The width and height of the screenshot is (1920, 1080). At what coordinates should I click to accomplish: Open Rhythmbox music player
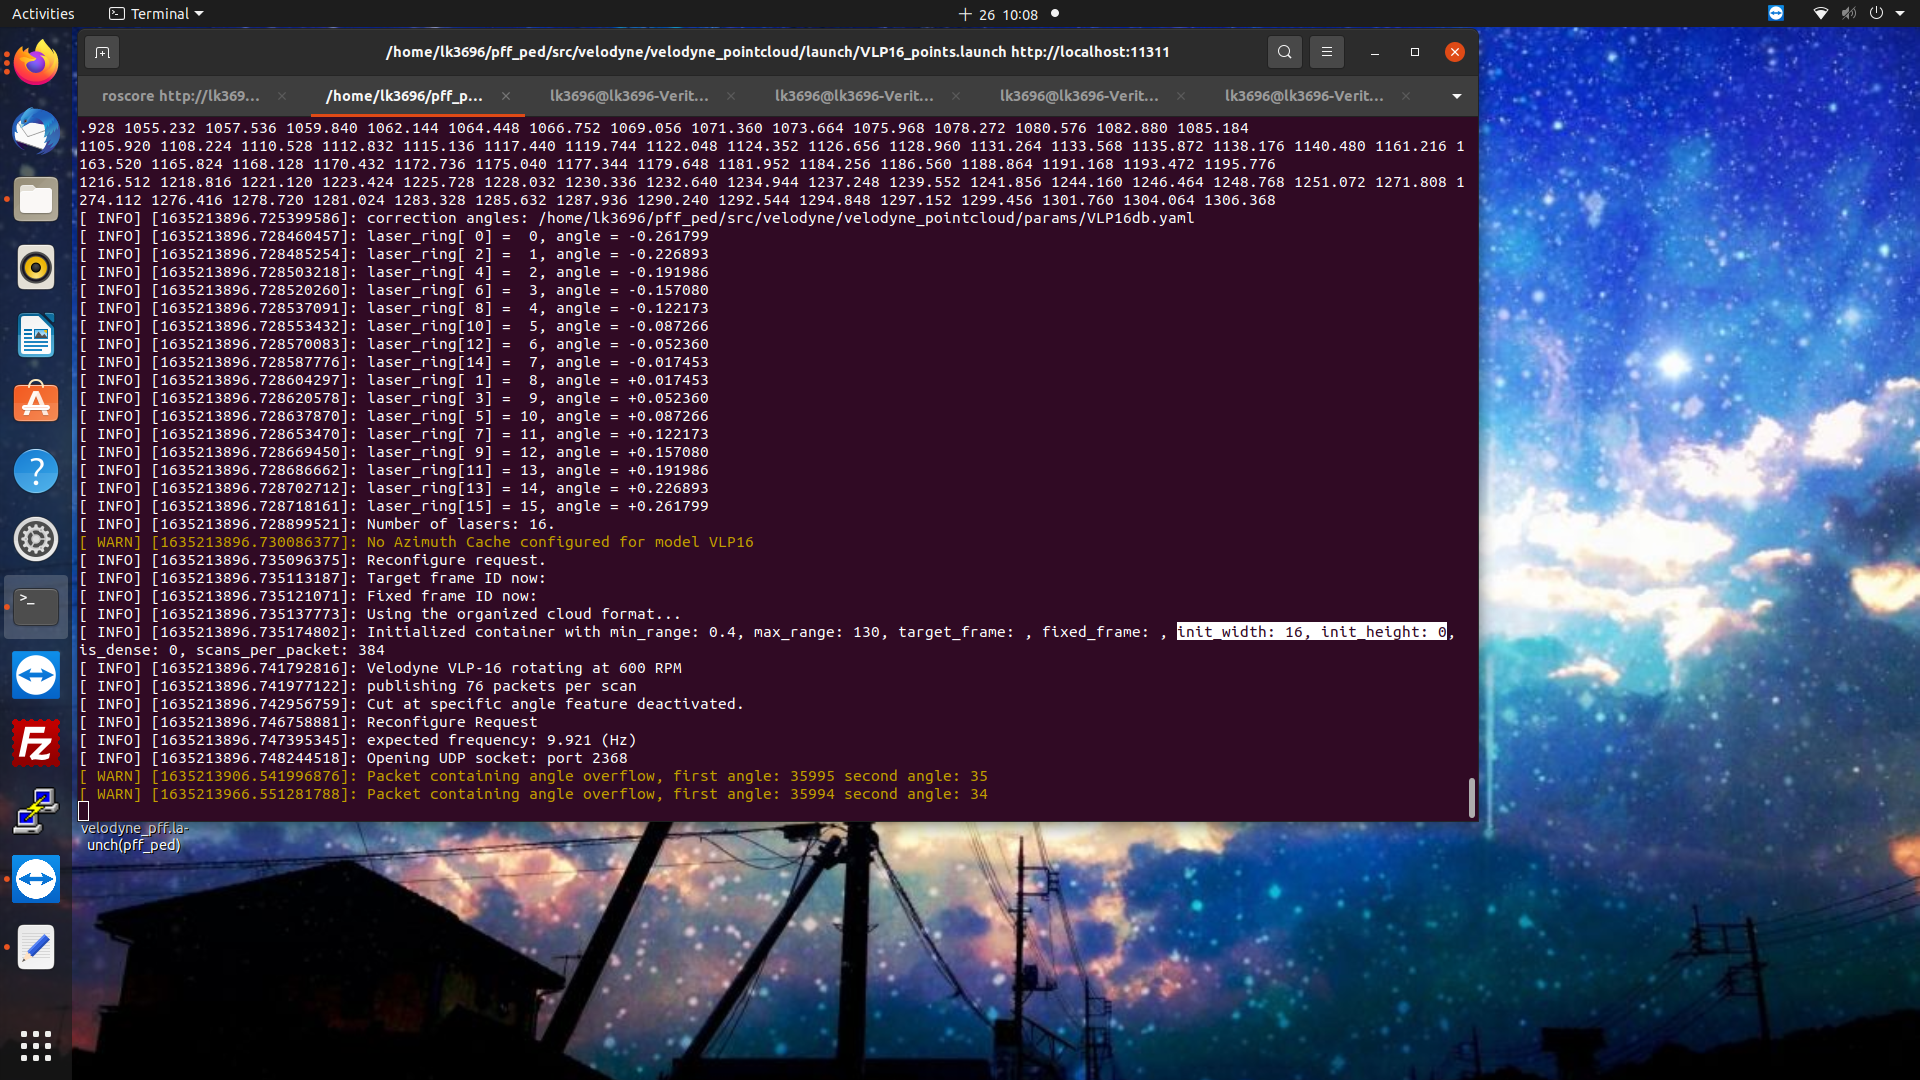(35, 267)
